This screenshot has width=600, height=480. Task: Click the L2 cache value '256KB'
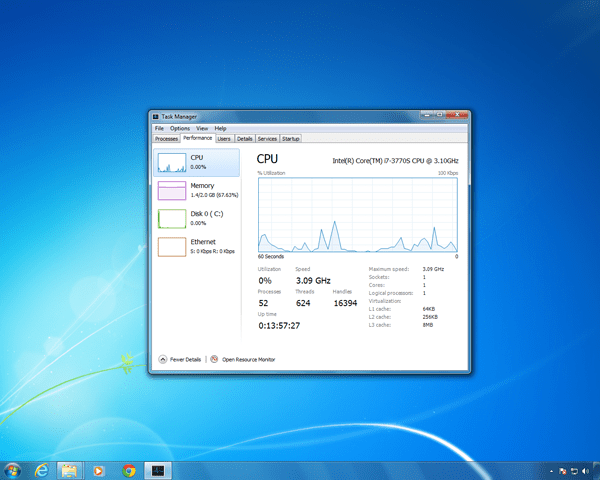click(430, 317)
